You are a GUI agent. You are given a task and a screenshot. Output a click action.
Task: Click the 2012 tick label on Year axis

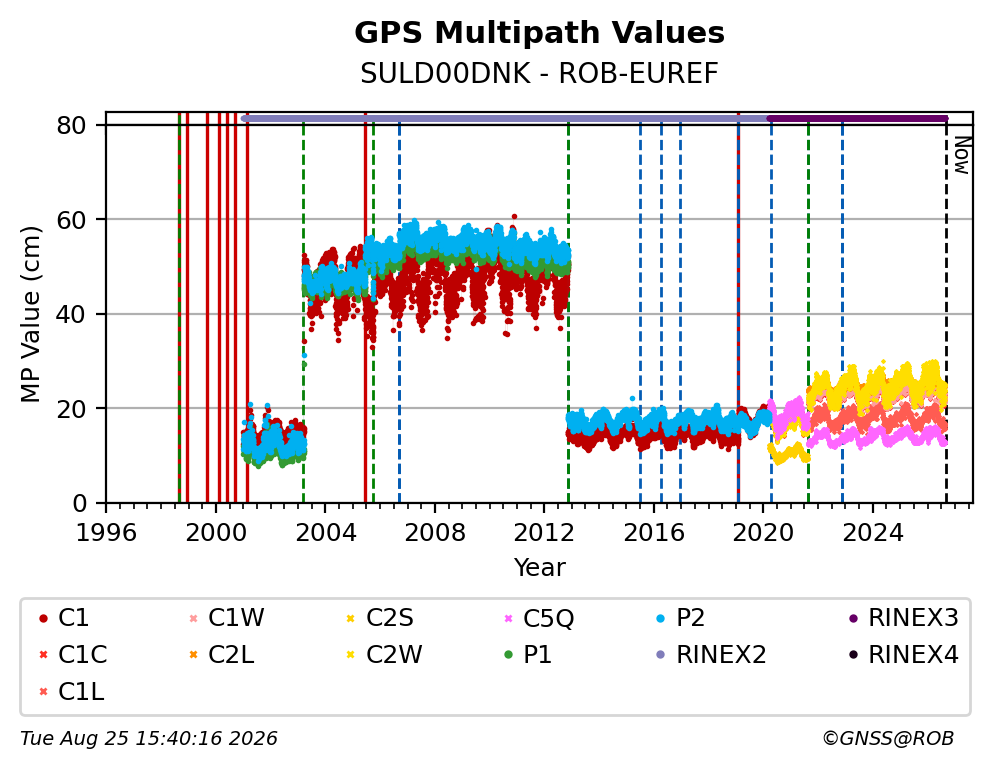544,532
